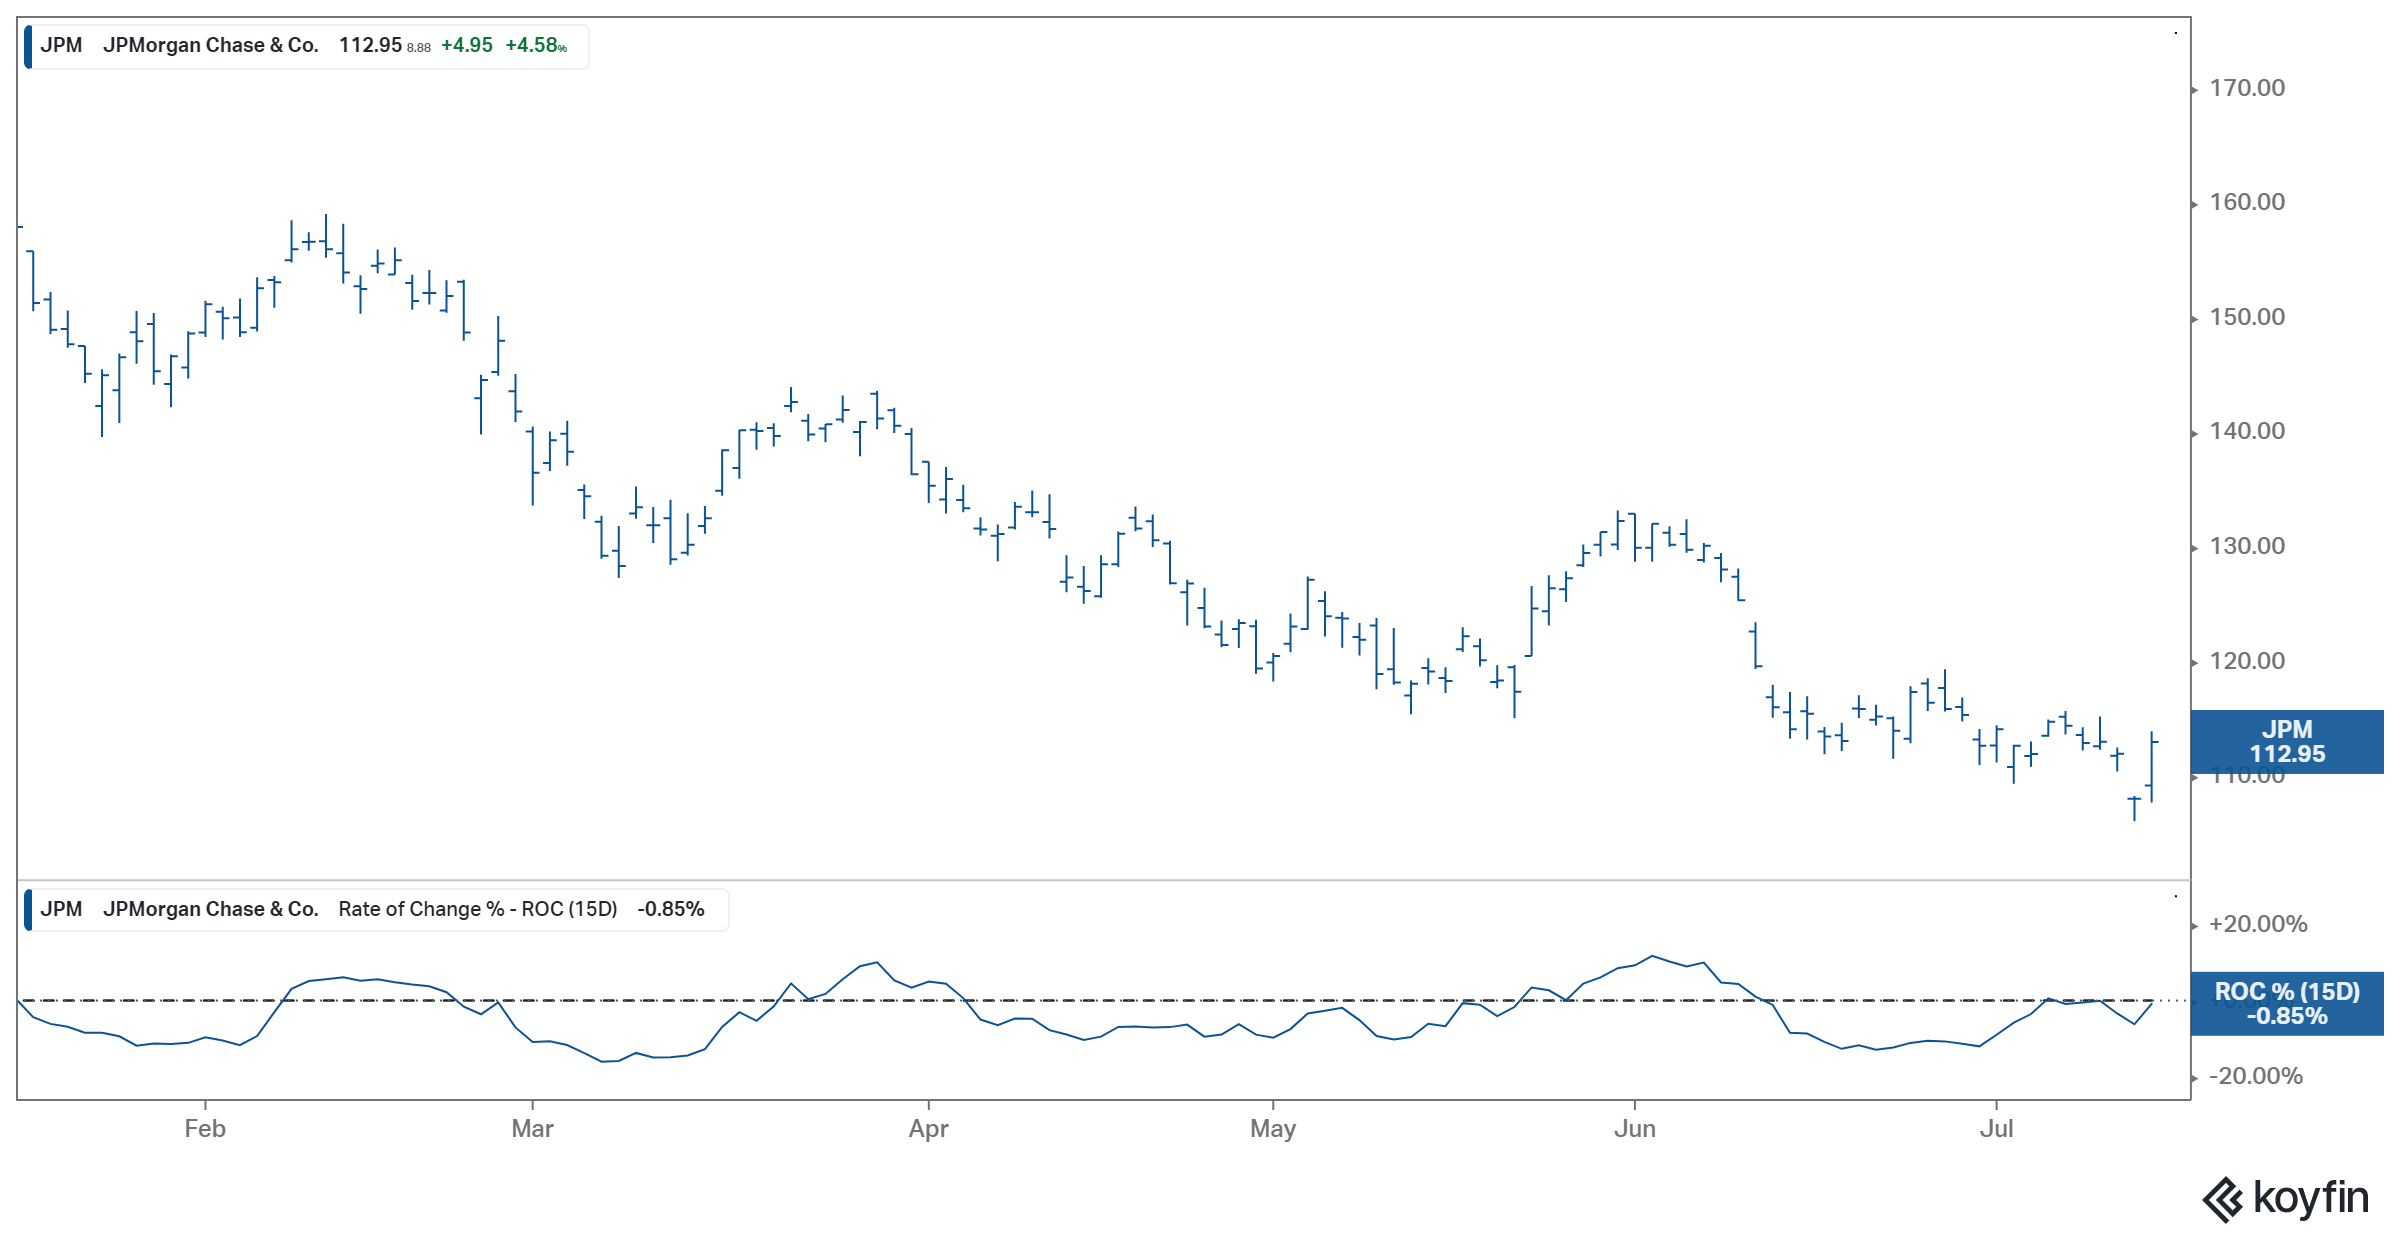Image resolution: width=2400 pixels, height=1240 pixels.
Task: Click the JPMorgan Chase & Co. price legend name
Action: coord(211,45)
